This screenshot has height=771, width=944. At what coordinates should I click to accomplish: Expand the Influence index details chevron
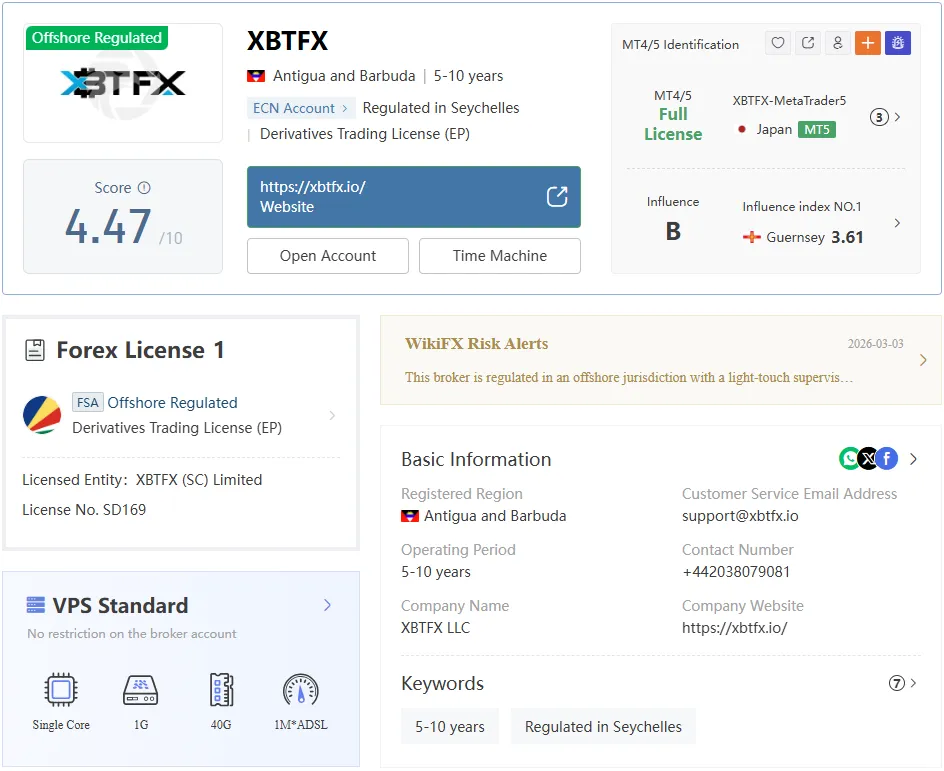[897, 223]
